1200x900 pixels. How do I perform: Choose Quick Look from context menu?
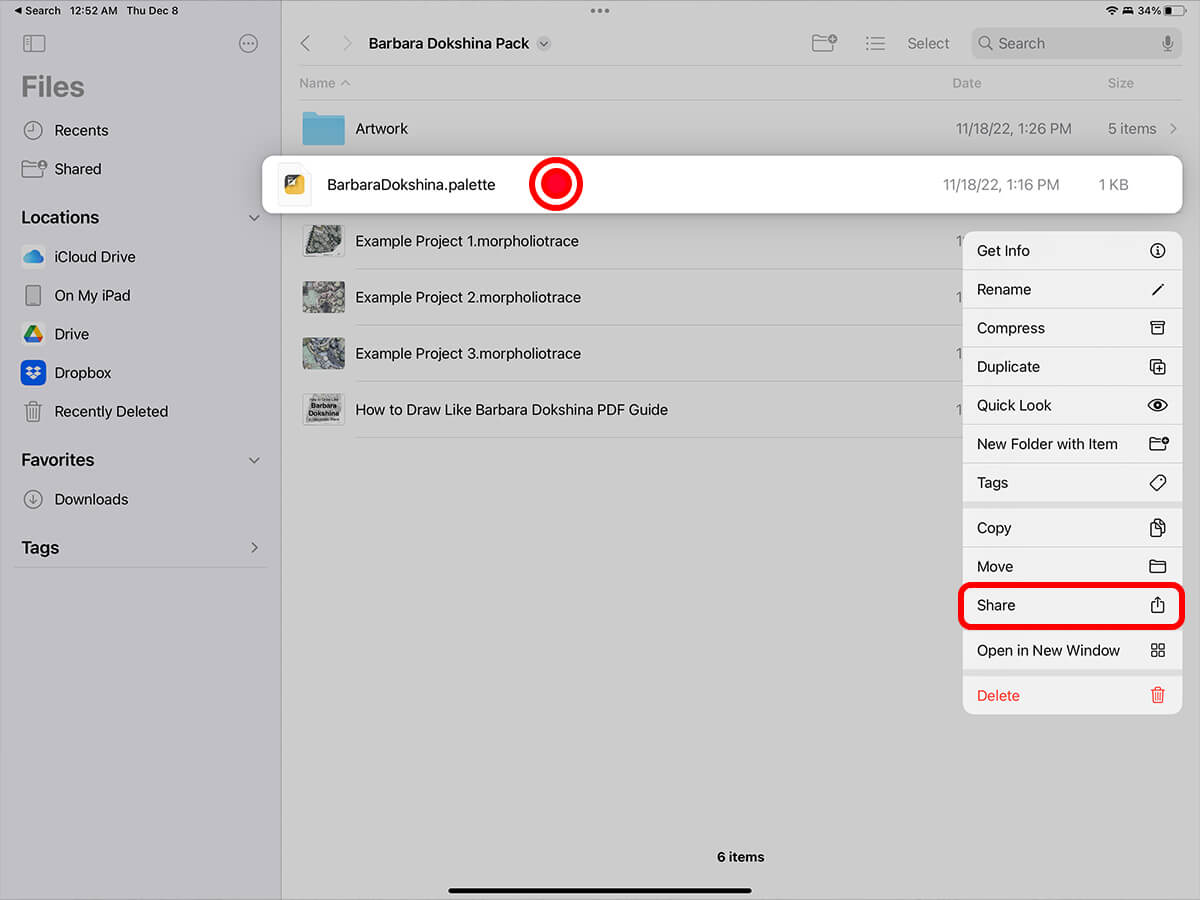(x=1071, y=406)
